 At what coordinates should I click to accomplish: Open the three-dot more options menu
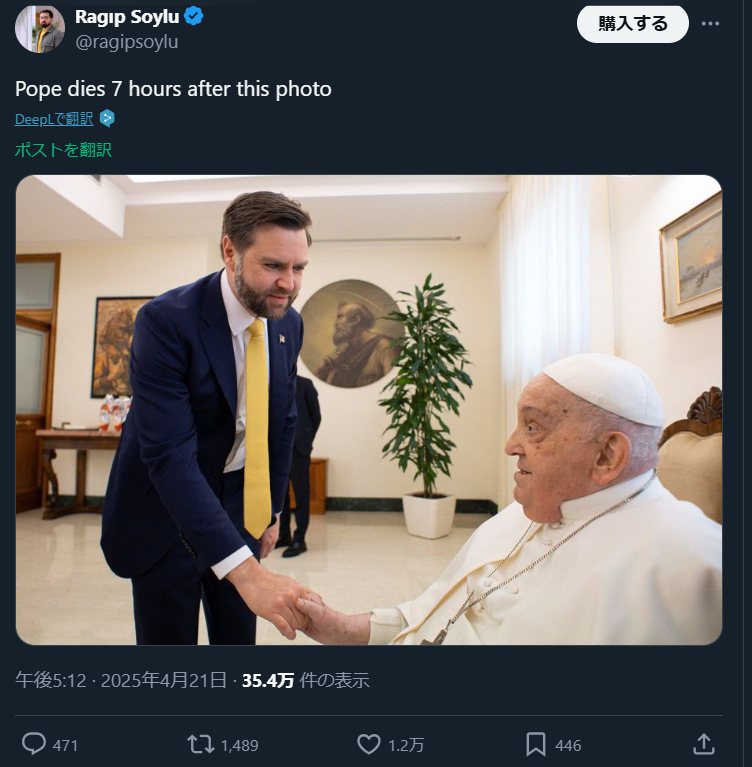pyautogui.click(x=710, y=24)
